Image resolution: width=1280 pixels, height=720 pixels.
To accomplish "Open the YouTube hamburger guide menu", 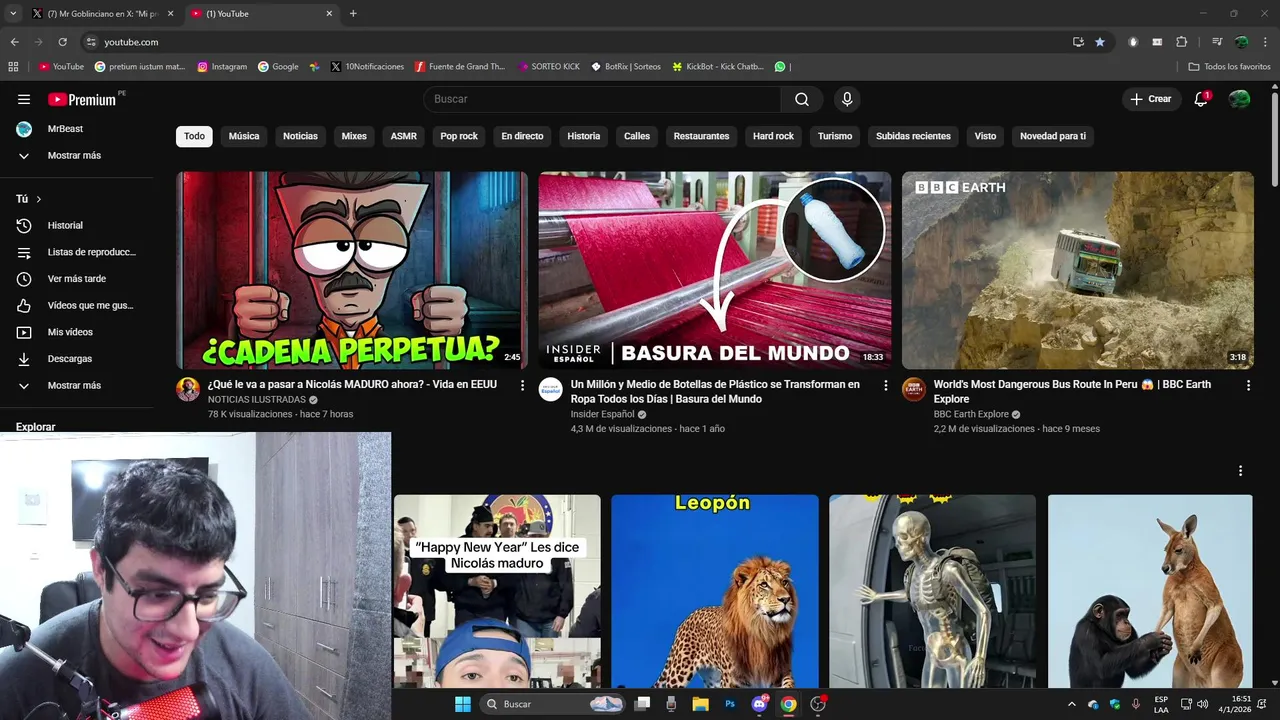I will point(24,99).
